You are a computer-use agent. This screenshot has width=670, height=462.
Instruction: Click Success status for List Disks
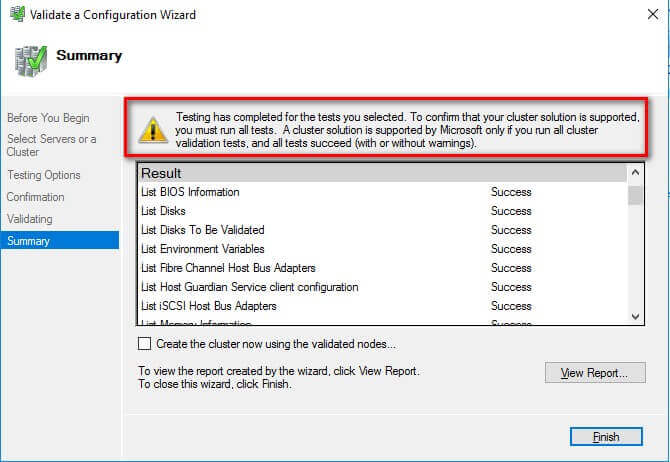click(x=511, y=211)
